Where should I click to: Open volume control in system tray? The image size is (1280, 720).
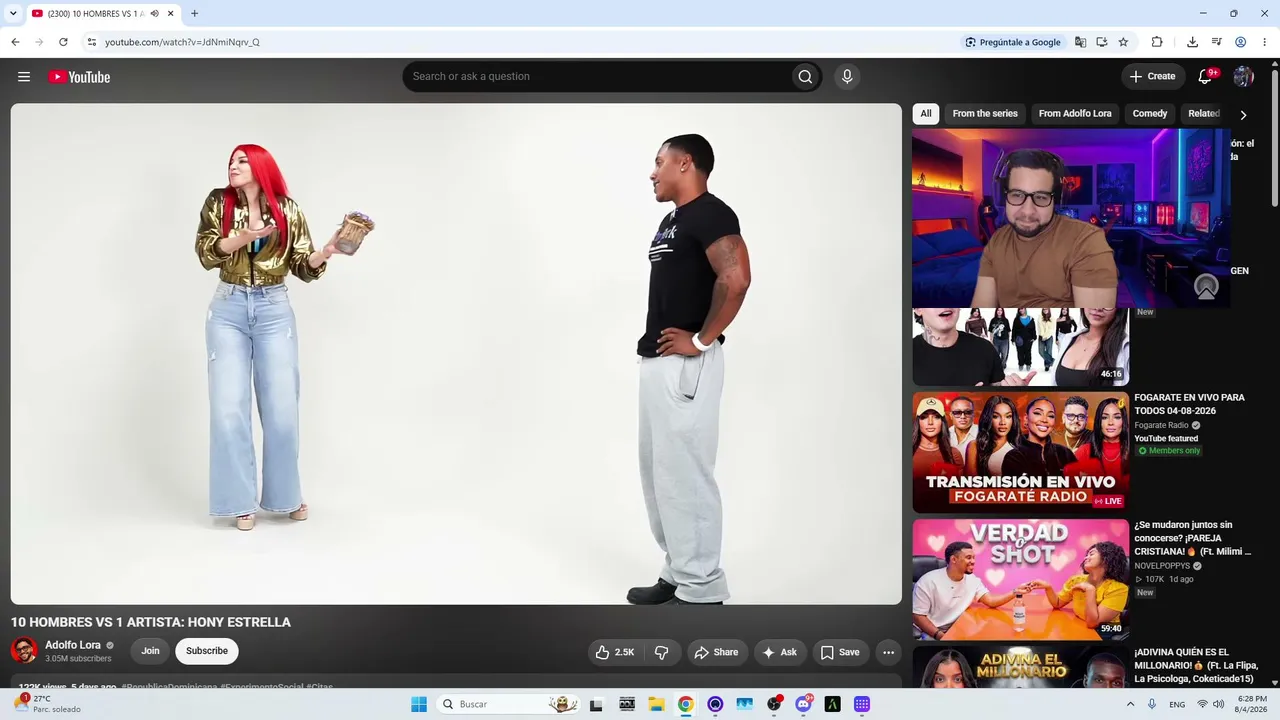click(x=1218, y=704)
